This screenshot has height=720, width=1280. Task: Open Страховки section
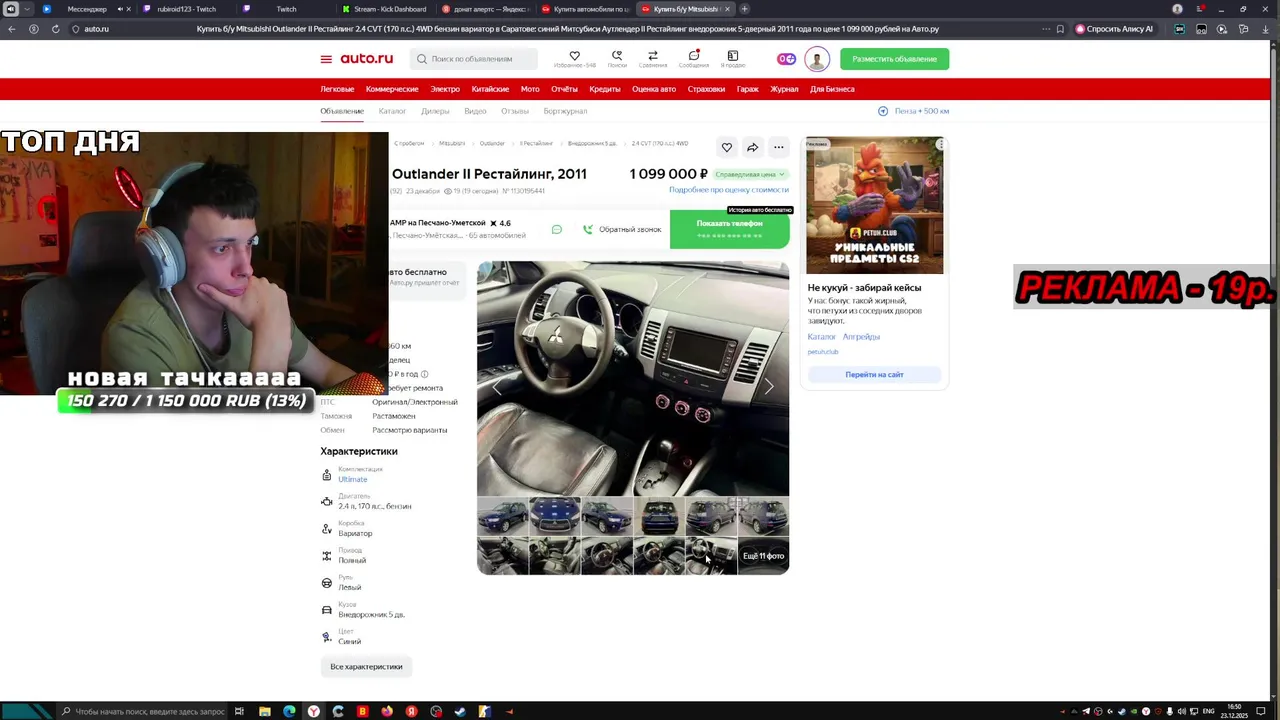tap(706, 89)
